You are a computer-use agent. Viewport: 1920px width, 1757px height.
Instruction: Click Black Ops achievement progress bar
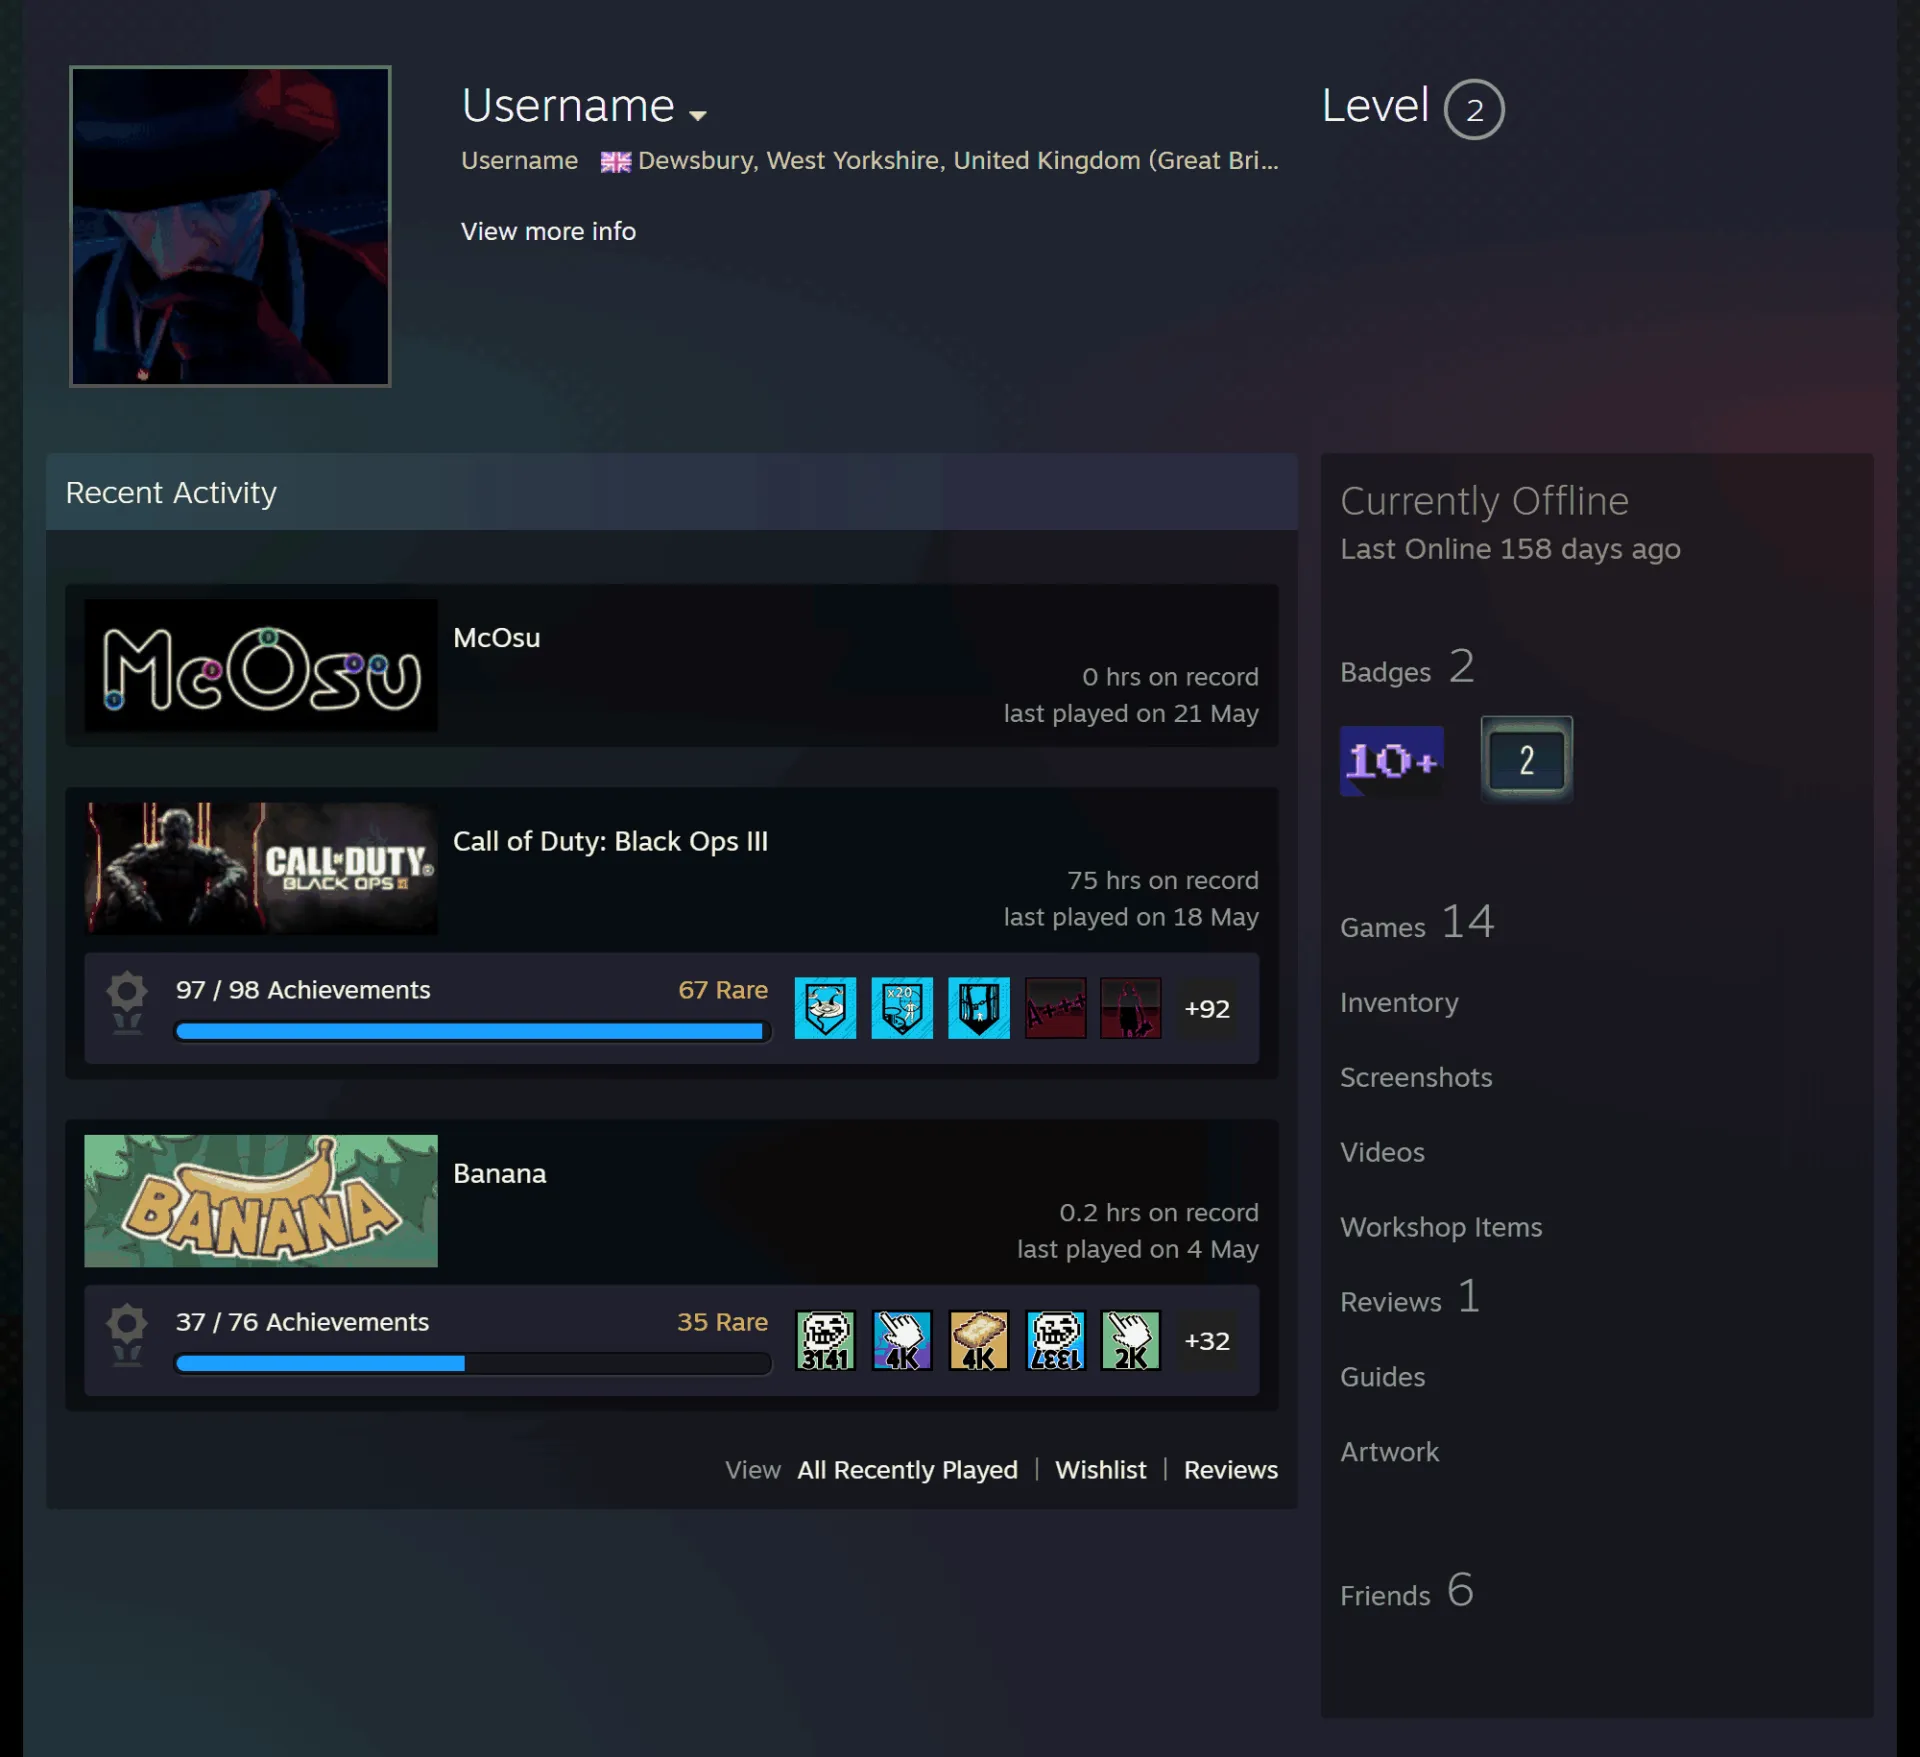coord(472,1031)
